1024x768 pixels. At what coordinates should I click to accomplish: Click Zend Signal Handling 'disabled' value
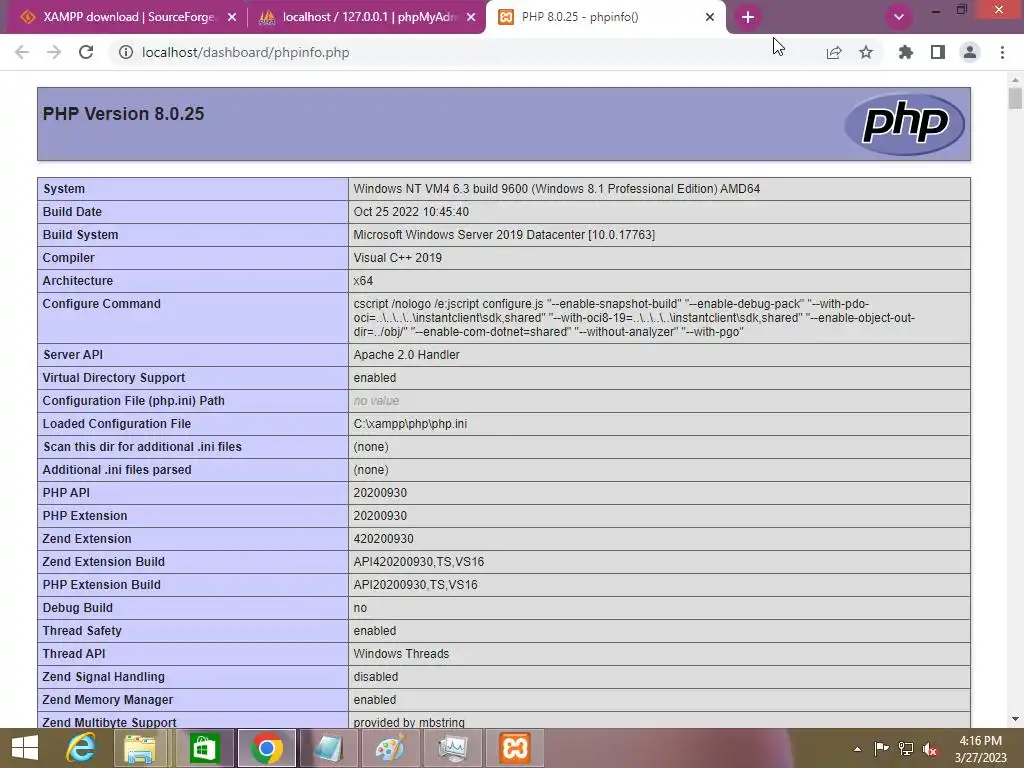[376, 677]
